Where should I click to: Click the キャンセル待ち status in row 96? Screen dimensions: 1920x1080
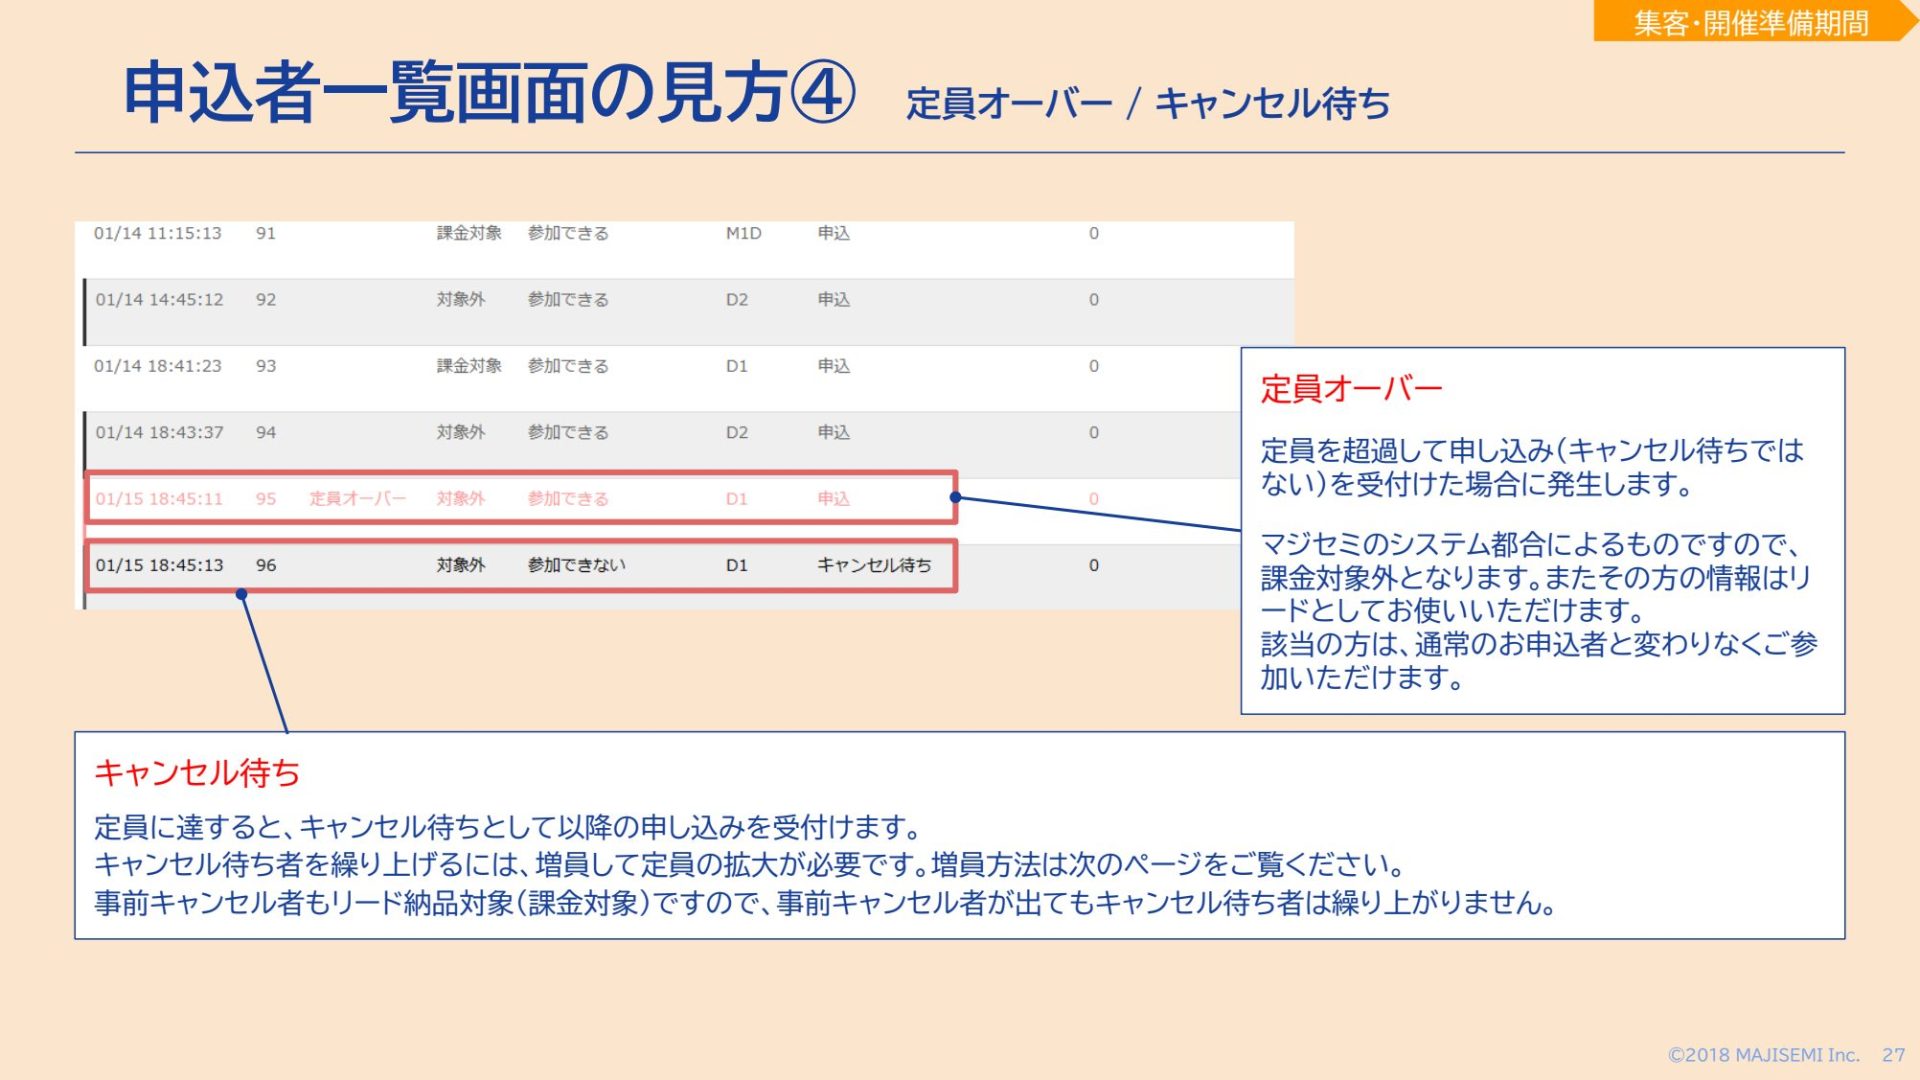(873, 565)
